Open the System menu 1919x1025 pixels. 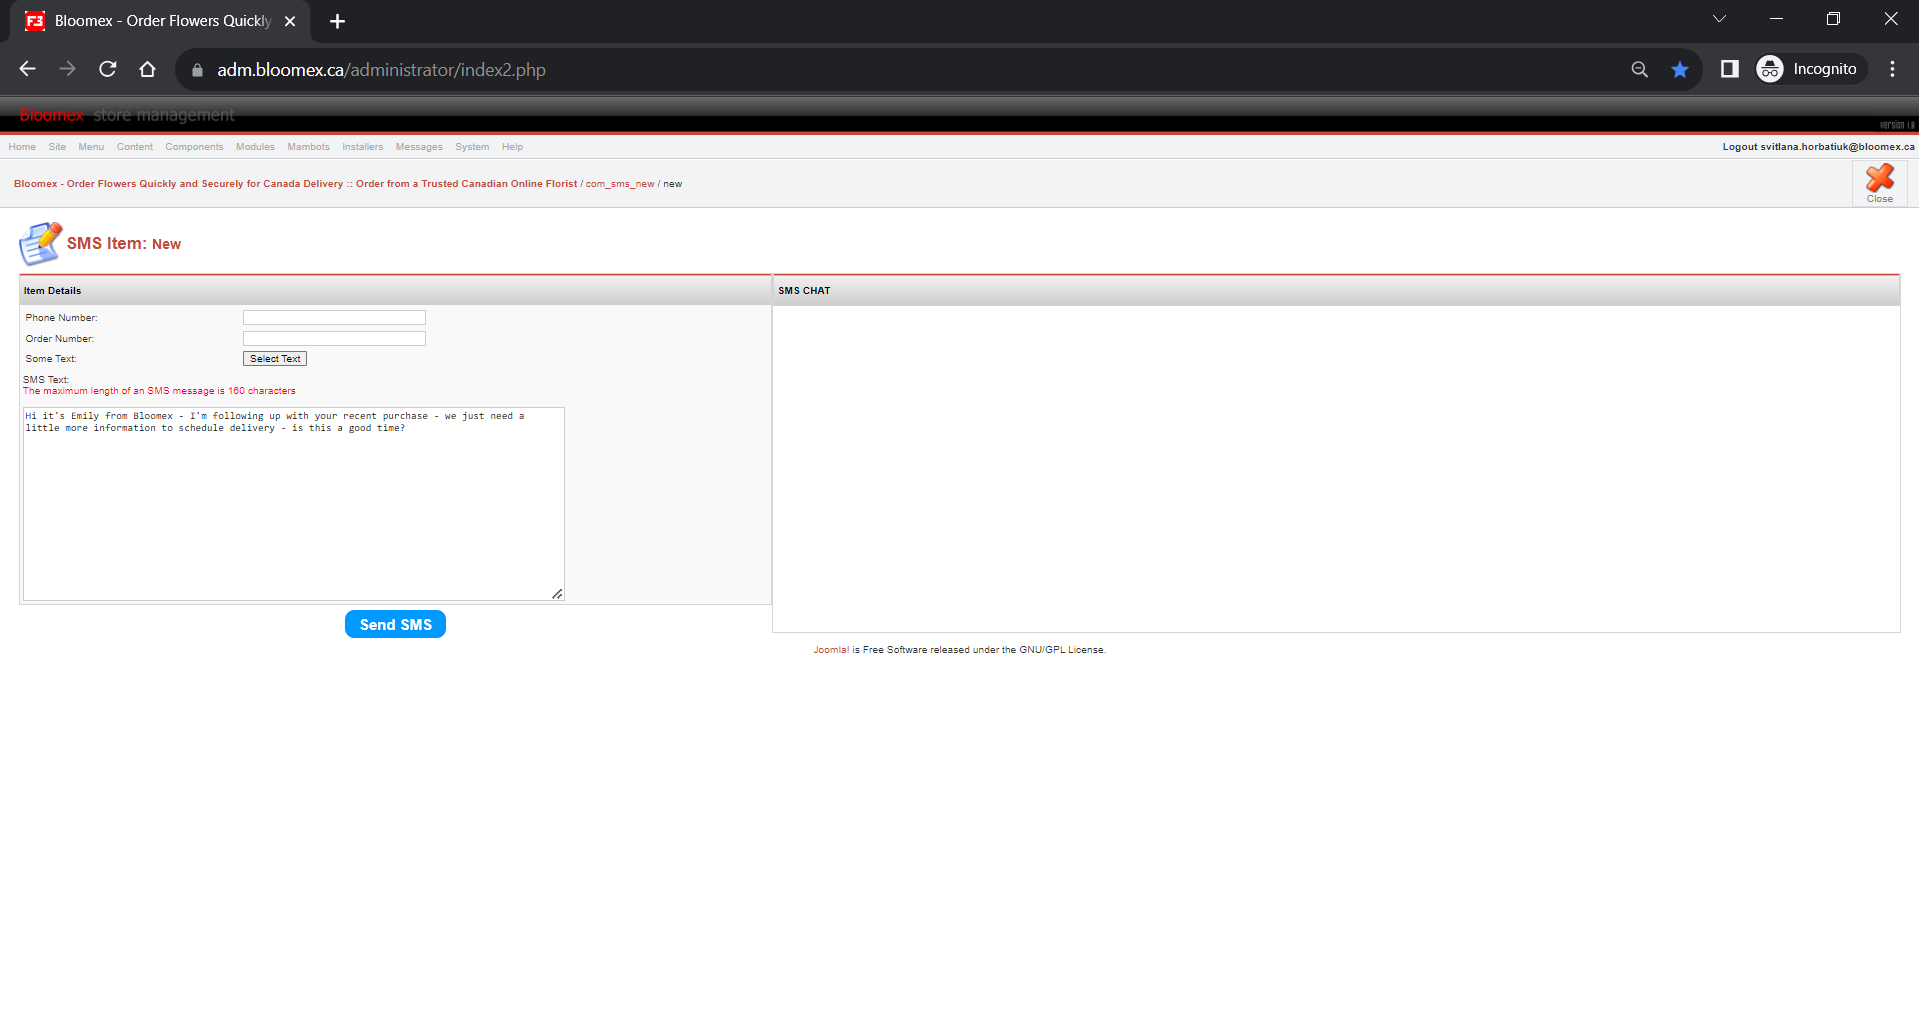click(x=472, y=147)
